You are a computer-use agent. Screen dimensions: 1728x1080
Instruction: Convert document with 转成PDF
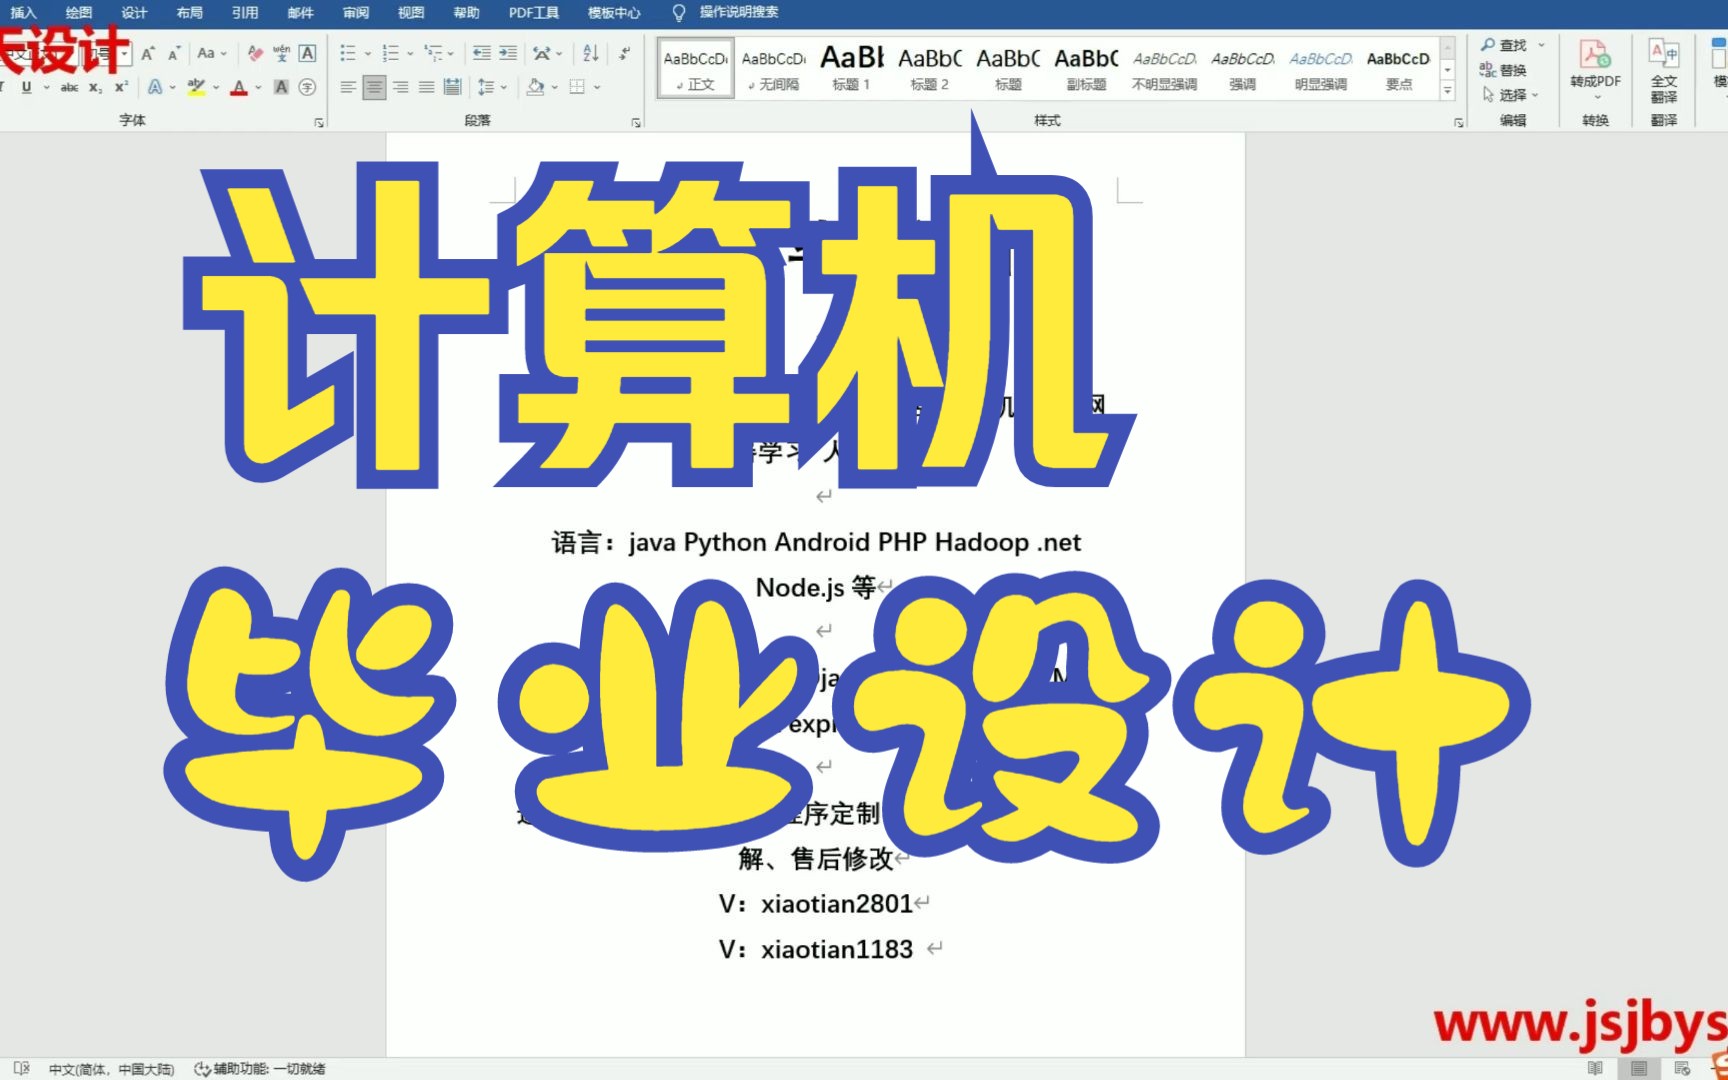[x=1595, y=68]
